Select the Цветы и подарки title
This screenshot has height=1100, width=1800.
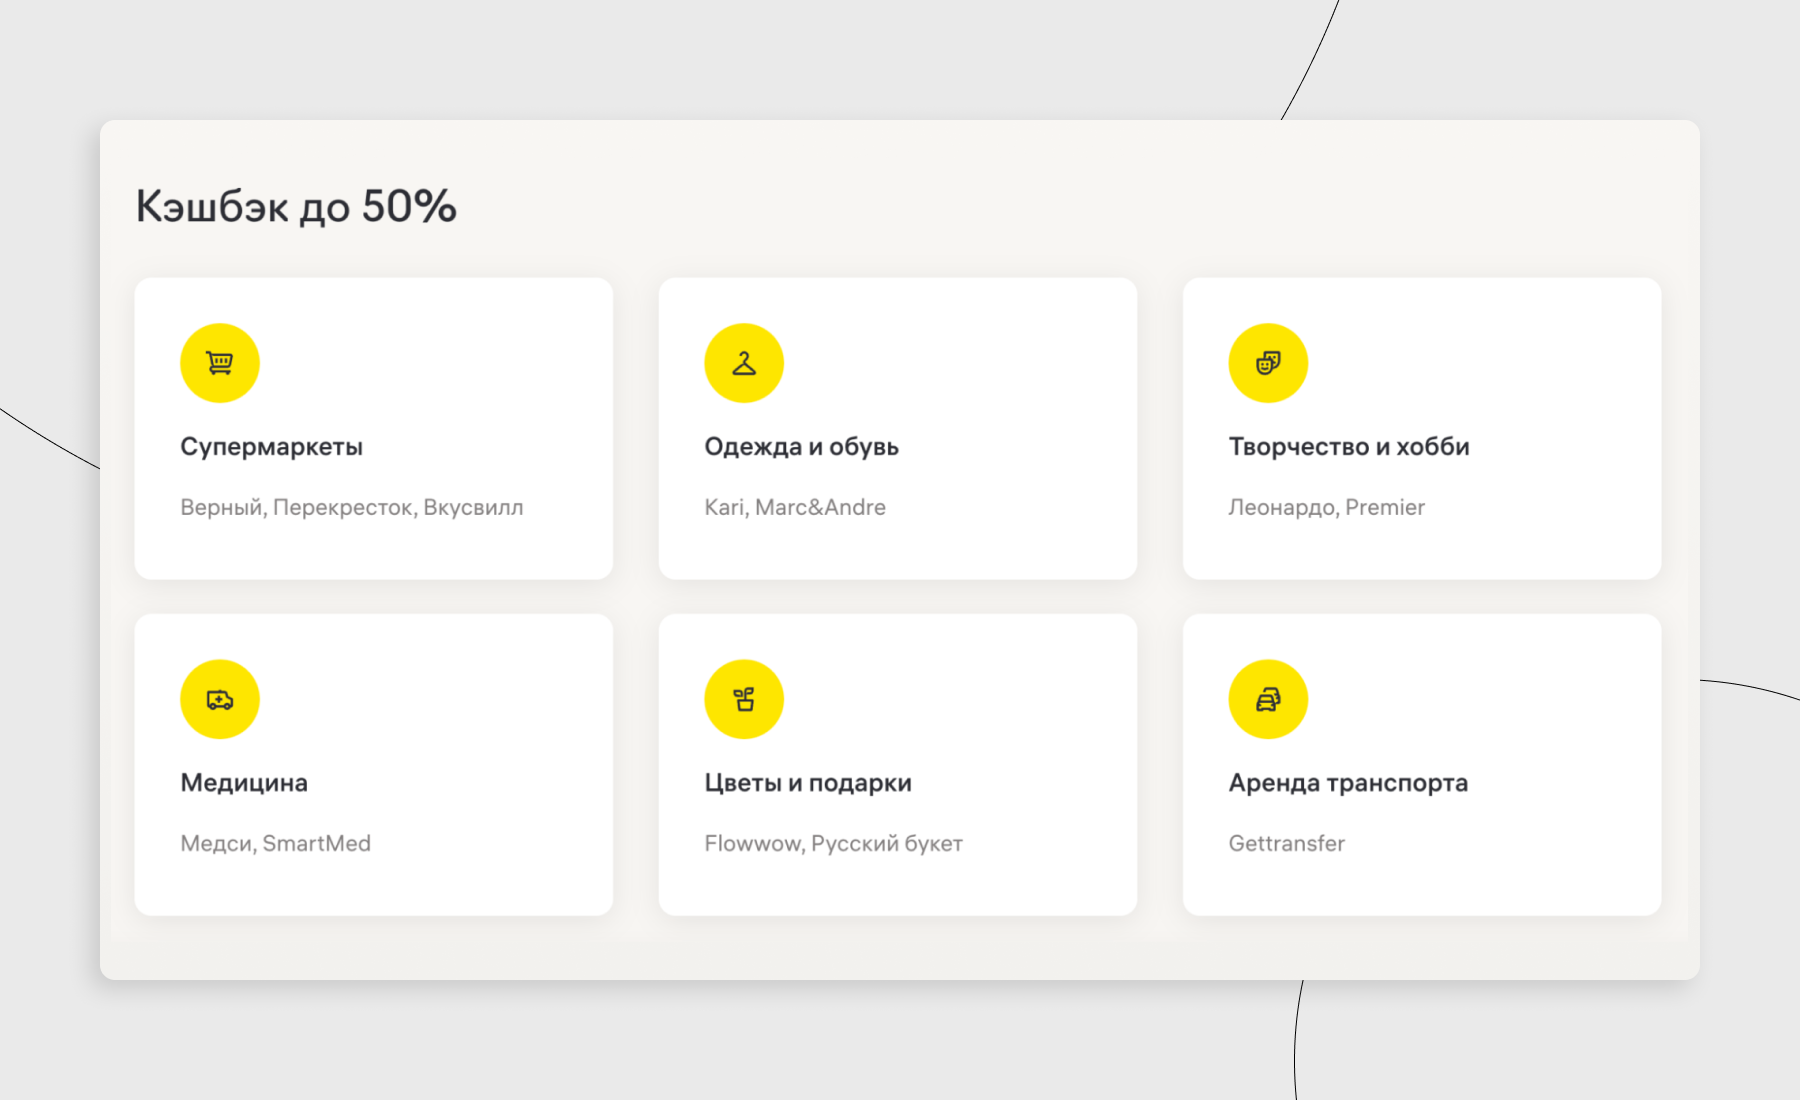[807, 783]
